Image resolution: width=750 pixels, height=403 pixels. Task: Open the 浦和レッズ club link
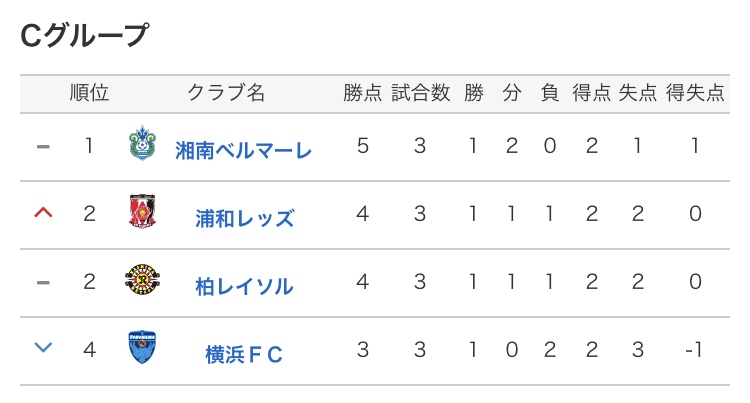click(244, 218)
